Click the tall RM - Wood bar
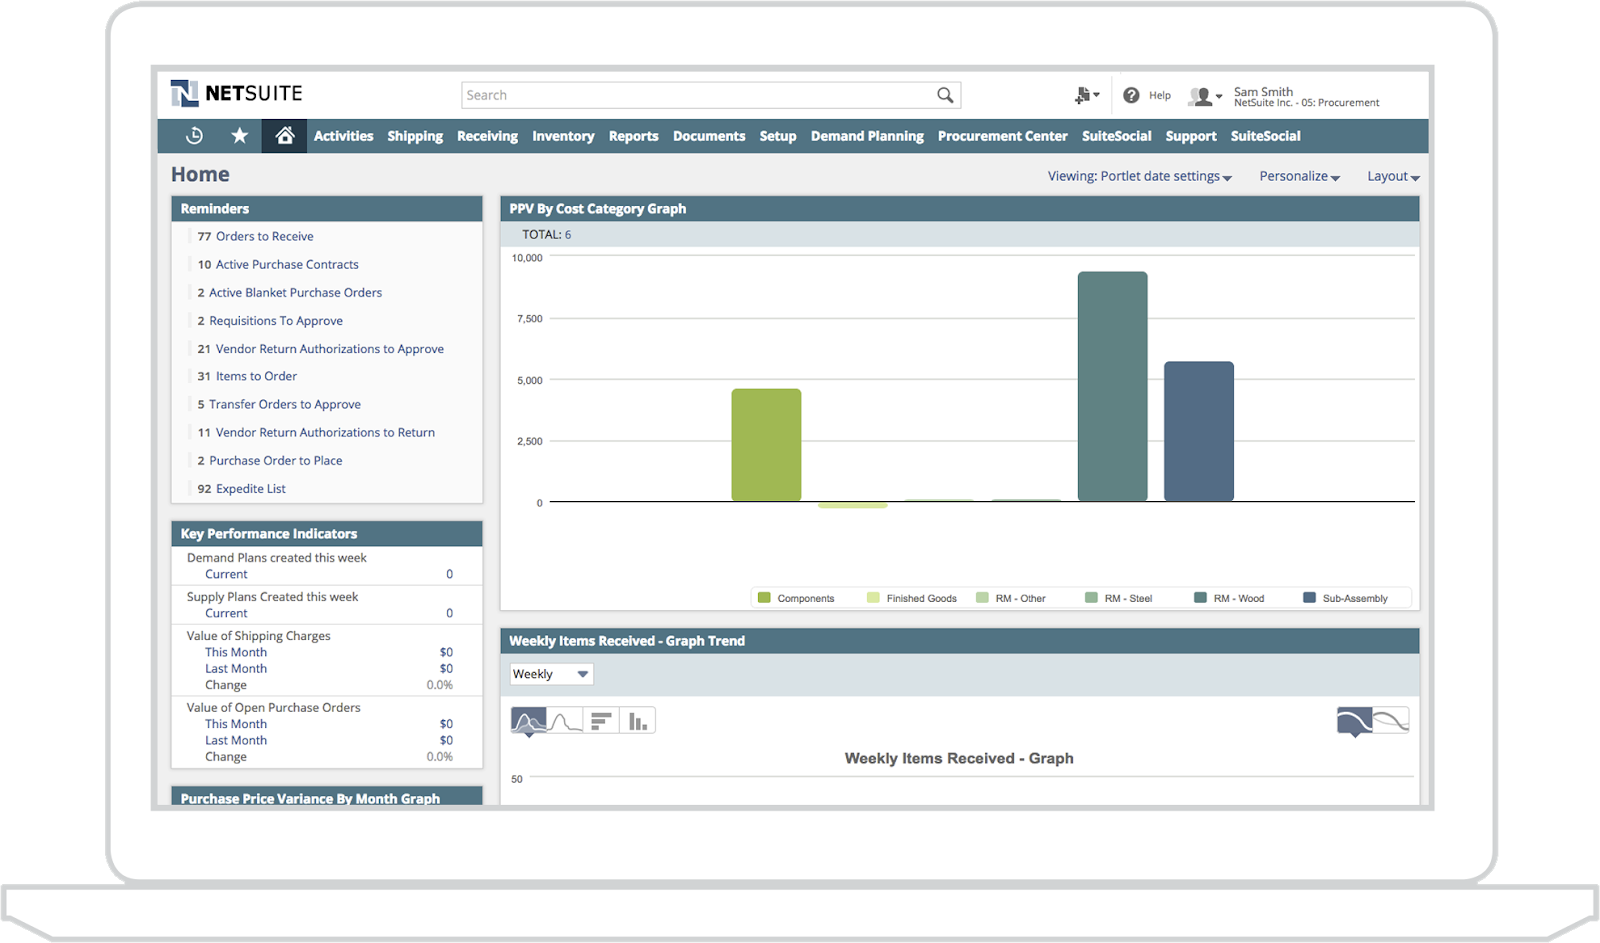Viewport: 1600px width, 943px height. pos(1112,386)
